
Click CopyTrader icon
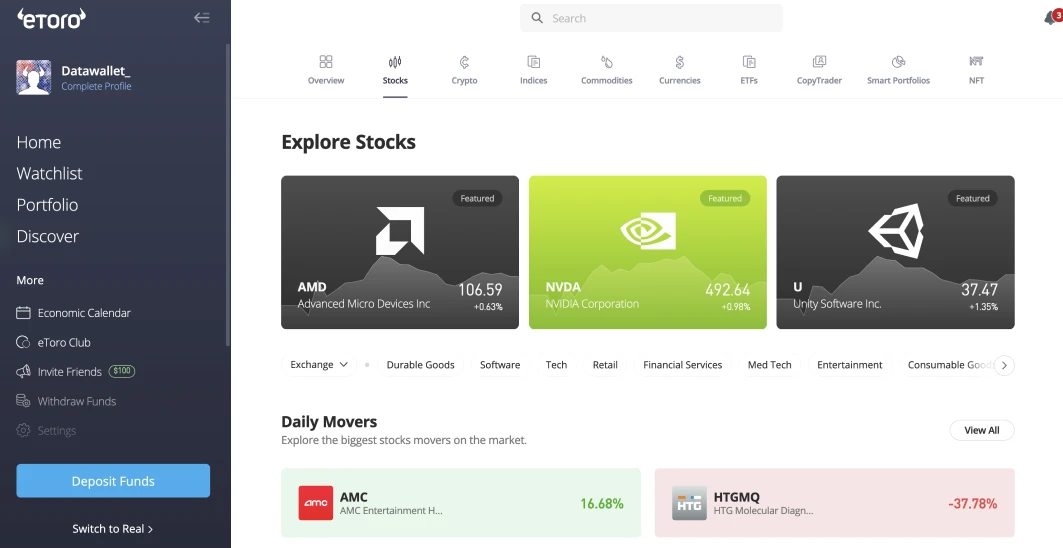pyautogui.click(x=819, y=62)
